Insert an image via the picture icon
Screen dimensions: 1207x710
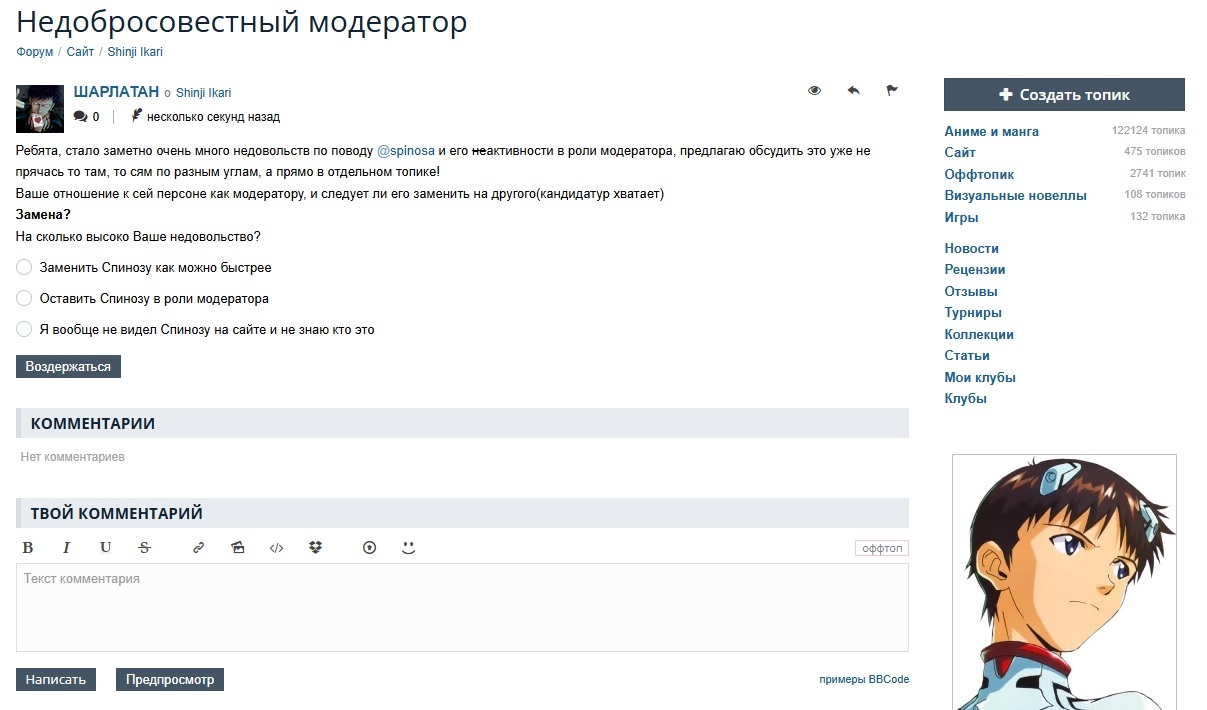pyautogui.click(x=237, y=548)
